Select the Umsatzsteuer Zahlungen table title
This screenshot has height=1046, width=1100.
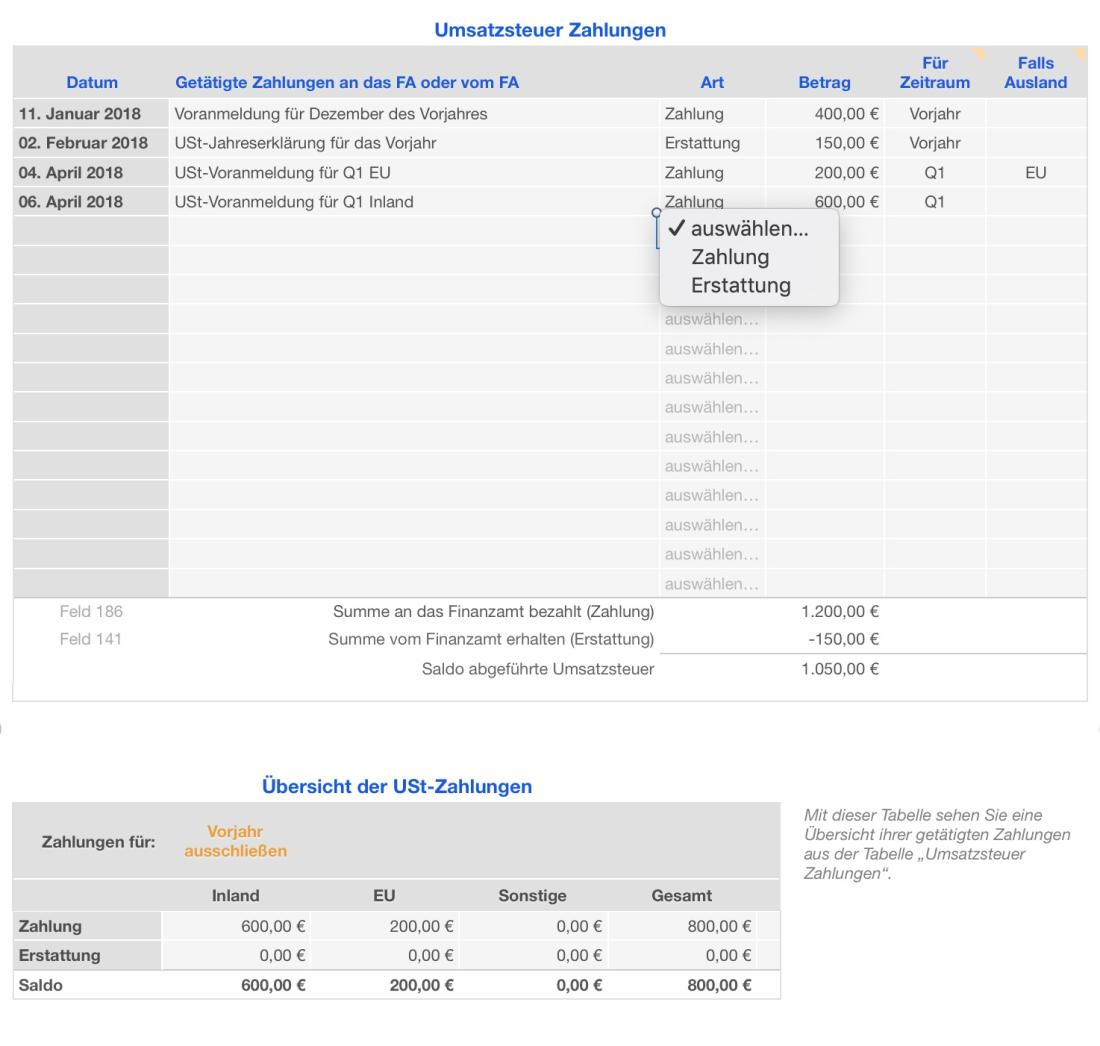(x=550, y=31)
